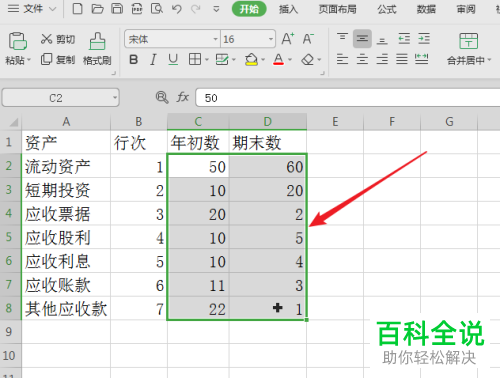500x378 pixels.
Task: Open the 文件 menu
Action: point(32,9)
